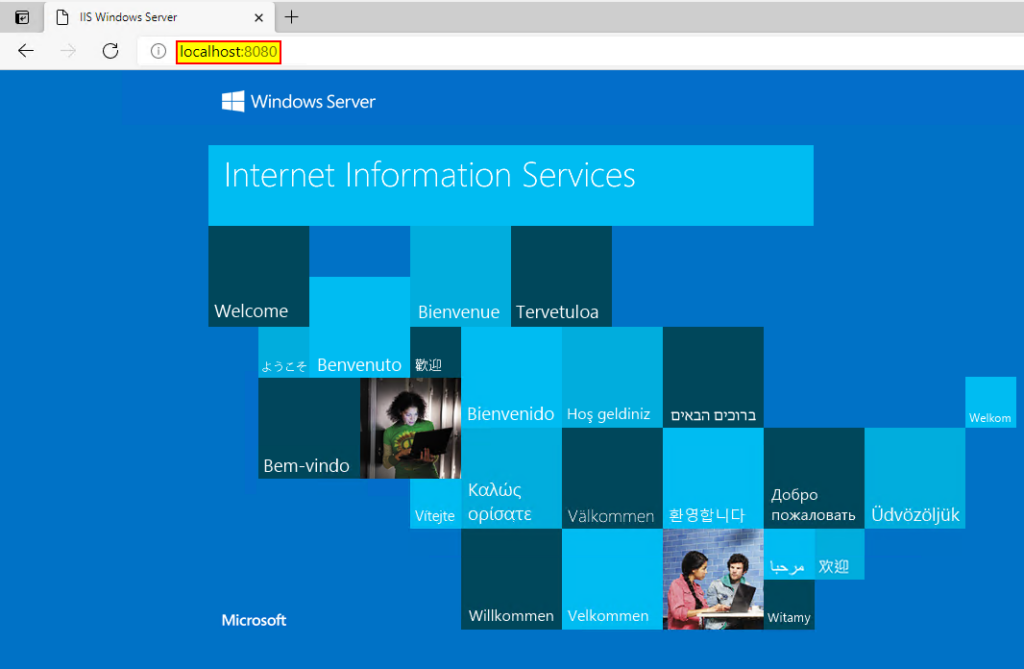Screen dimensions: 1024x669
Task: Click the Välkommen tile
Action: click(x=612, y=478)
